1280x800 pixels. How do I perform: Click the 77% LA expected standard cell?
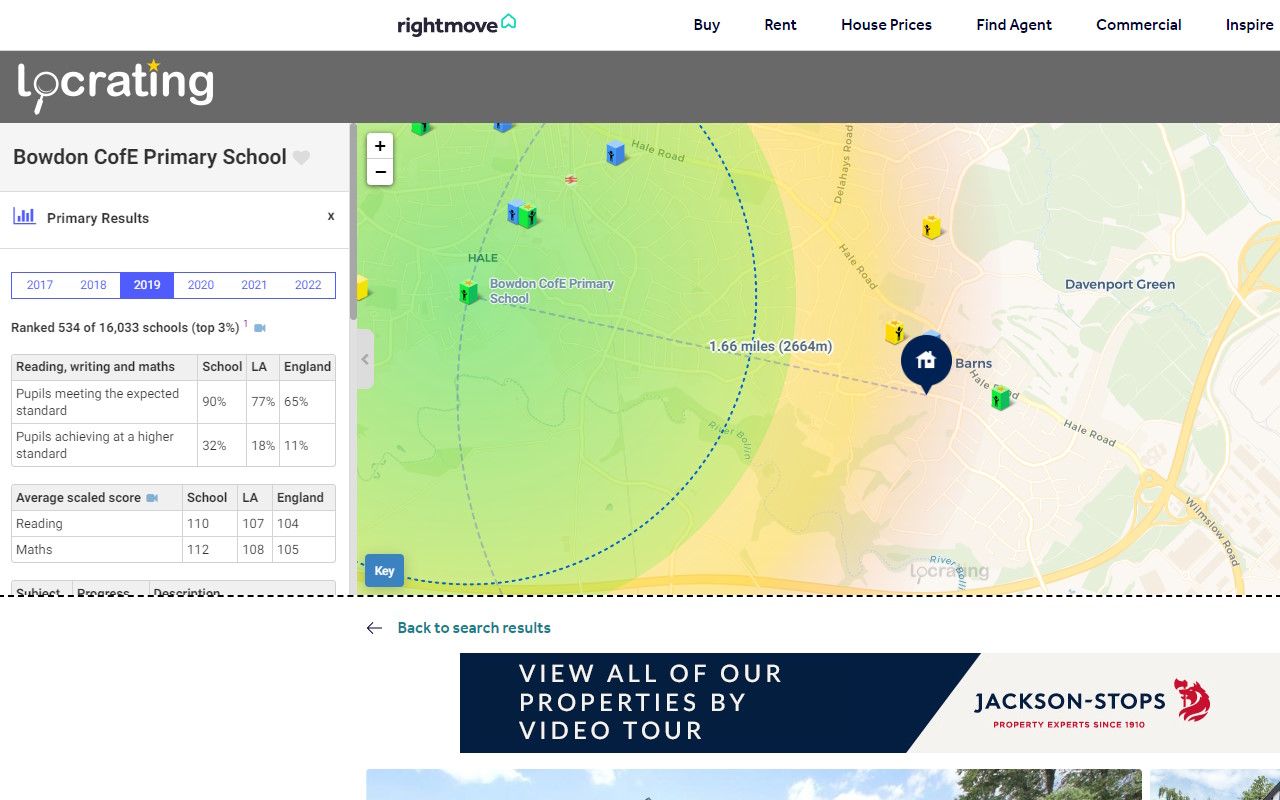(263, 402)
